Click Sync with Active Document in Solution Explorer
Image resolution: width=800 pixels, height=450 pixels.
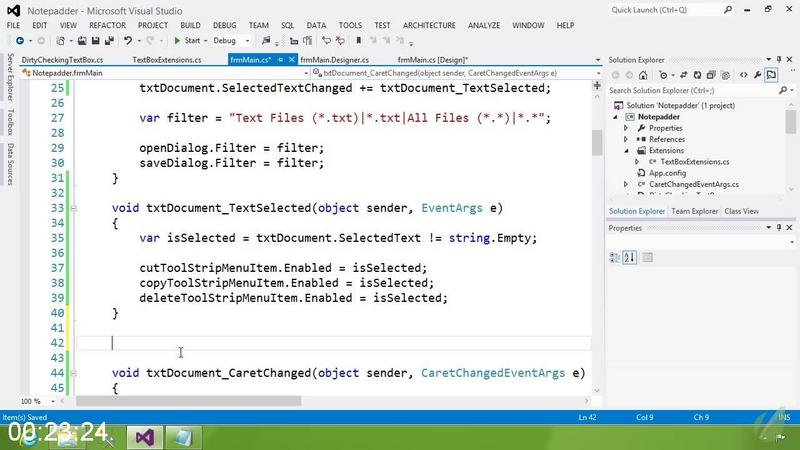coord(684,75)
